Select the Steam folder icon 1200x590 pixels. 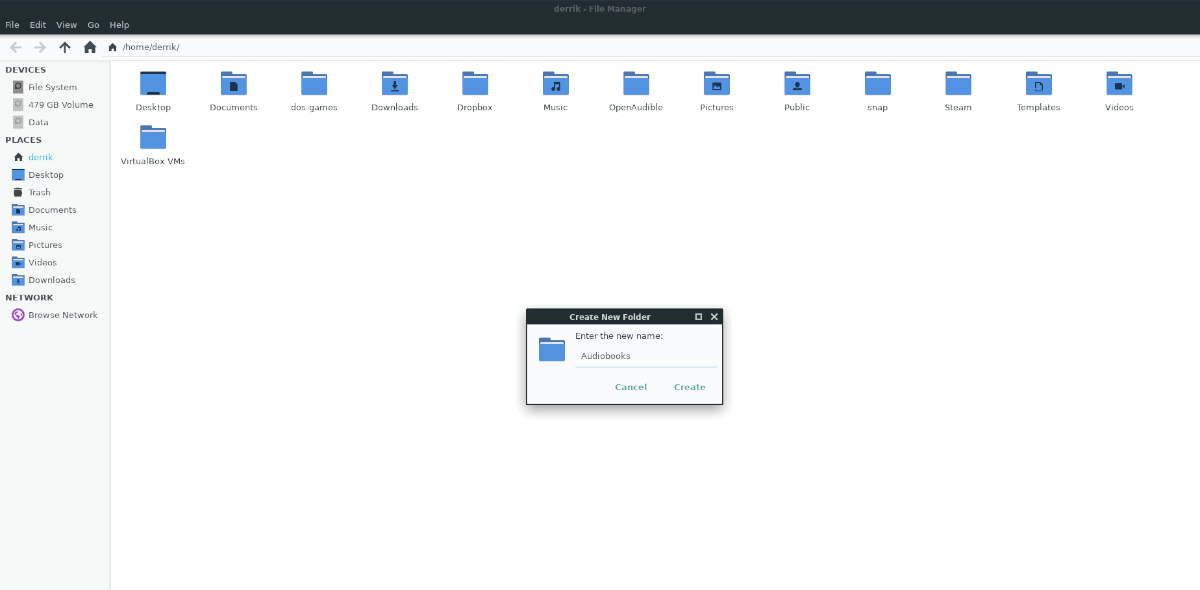pos(958,83)
